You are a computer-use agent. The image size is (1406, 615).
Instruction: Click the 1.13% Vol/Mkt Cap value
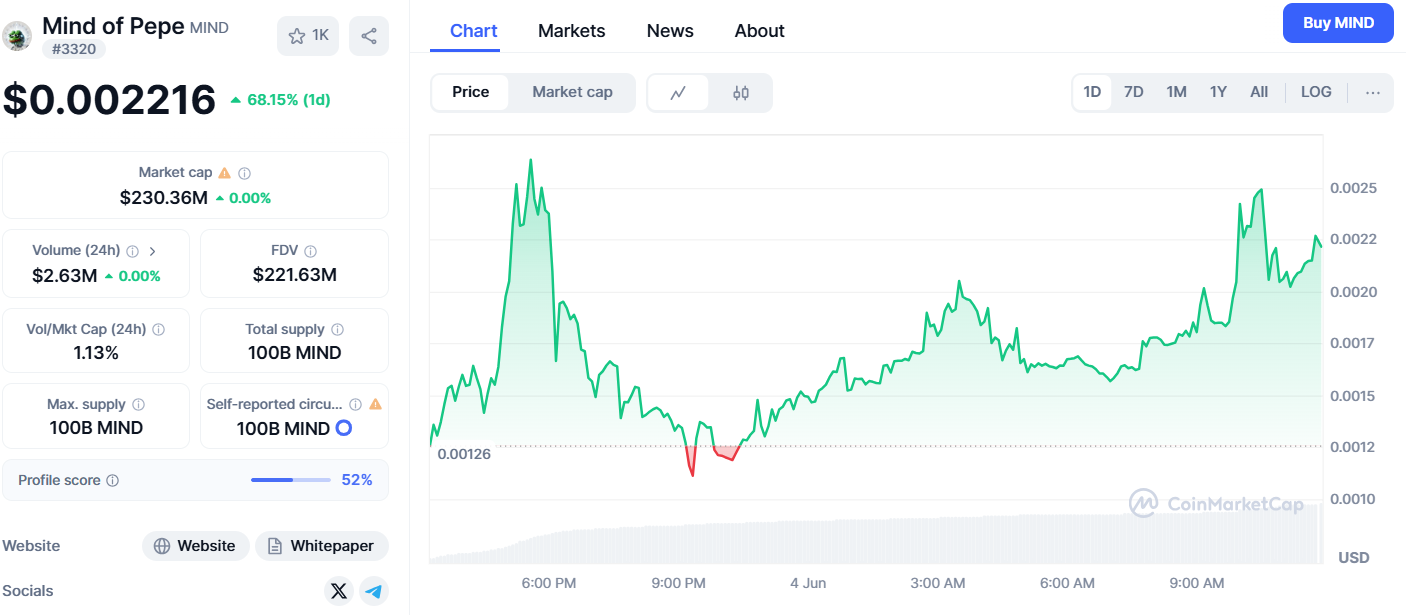pos(96,353)
